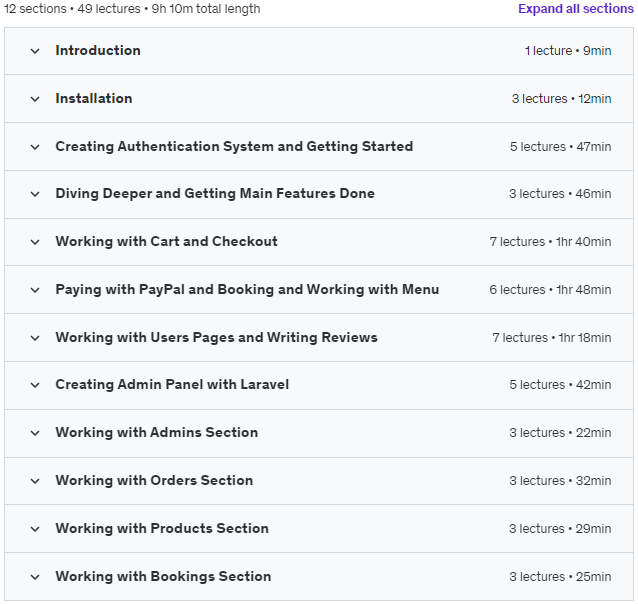Viewport: 638px width, 604px height.
Task: Open Creating Admin Panel with Laravel heading
Action: tap(172, 384)
